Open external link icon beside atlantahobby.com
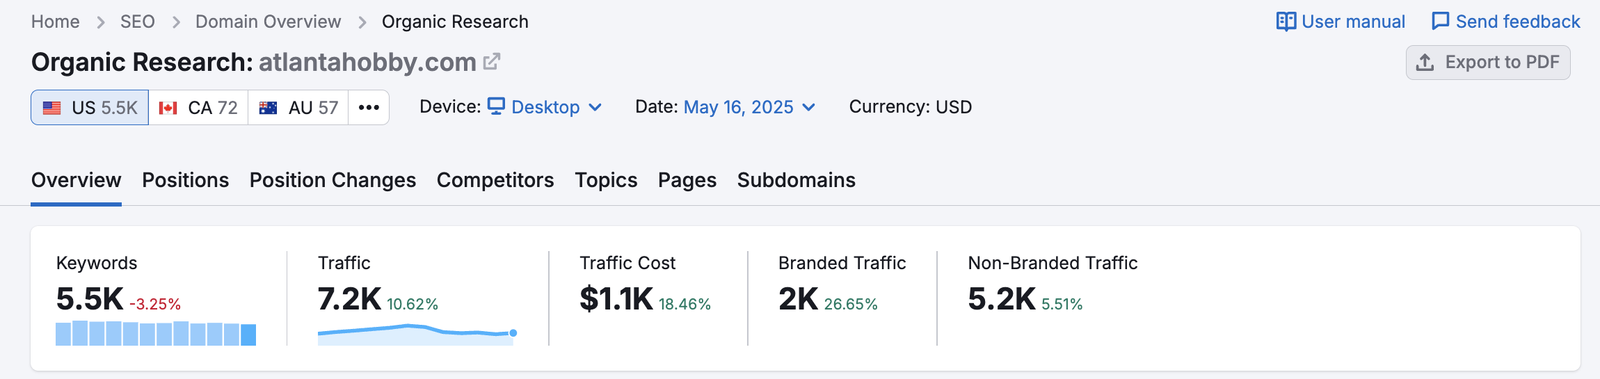Image resolution: width=1600 pixels, height=379 pixels. (491, 62)
